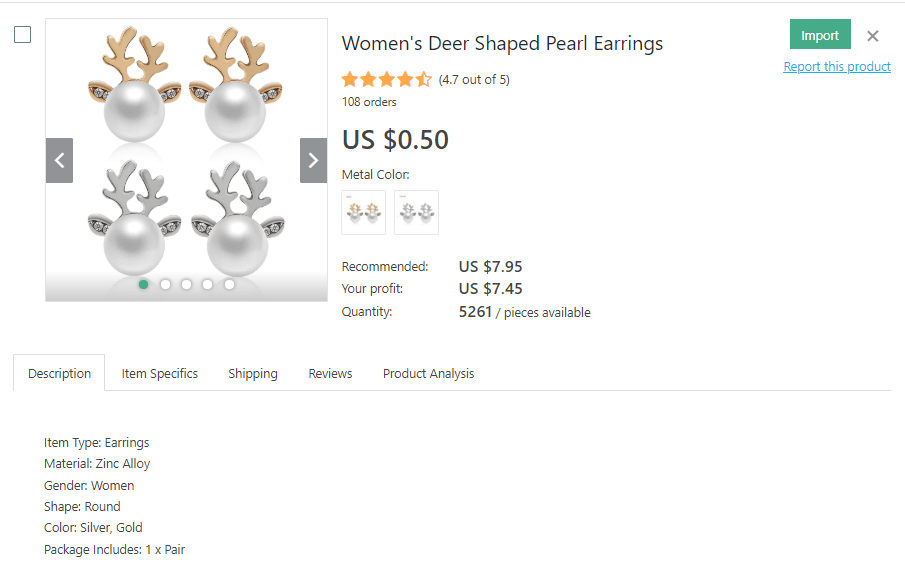905x575 pixels.
Task: View the Reviews tab
Action: tap(330, 373)
